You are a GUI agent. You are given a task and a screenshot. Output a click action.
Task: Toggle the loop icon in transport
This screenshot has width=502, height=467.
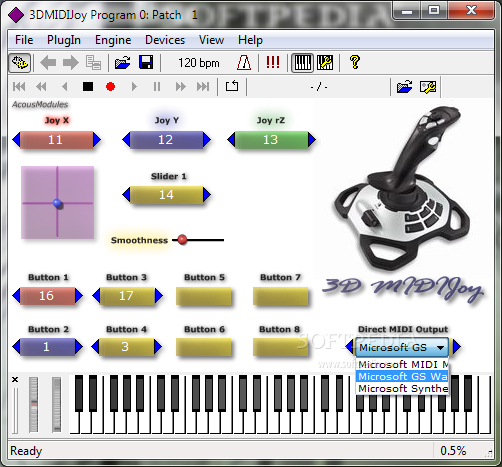tap(232, 86)
